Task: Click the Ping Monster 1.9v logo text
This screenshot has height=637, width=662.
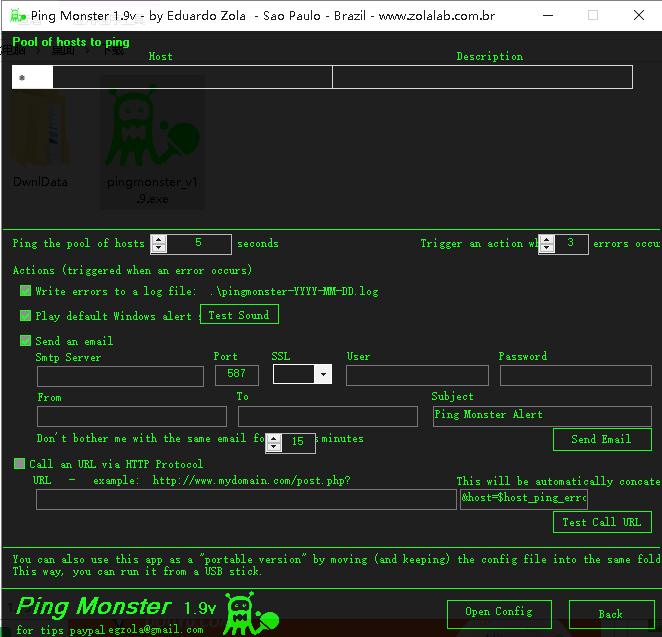Action: coord(116,607)
